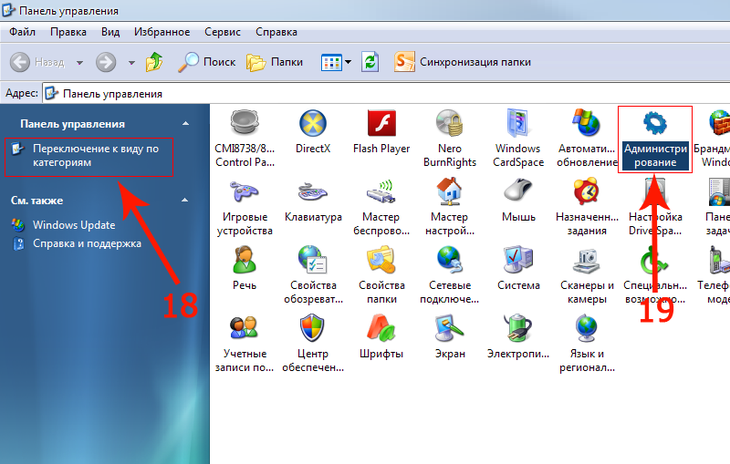Open the views dropdown arrow in toolbar
Image resolution: width=730 pixels, height=464 pixels.
point(348,62)
